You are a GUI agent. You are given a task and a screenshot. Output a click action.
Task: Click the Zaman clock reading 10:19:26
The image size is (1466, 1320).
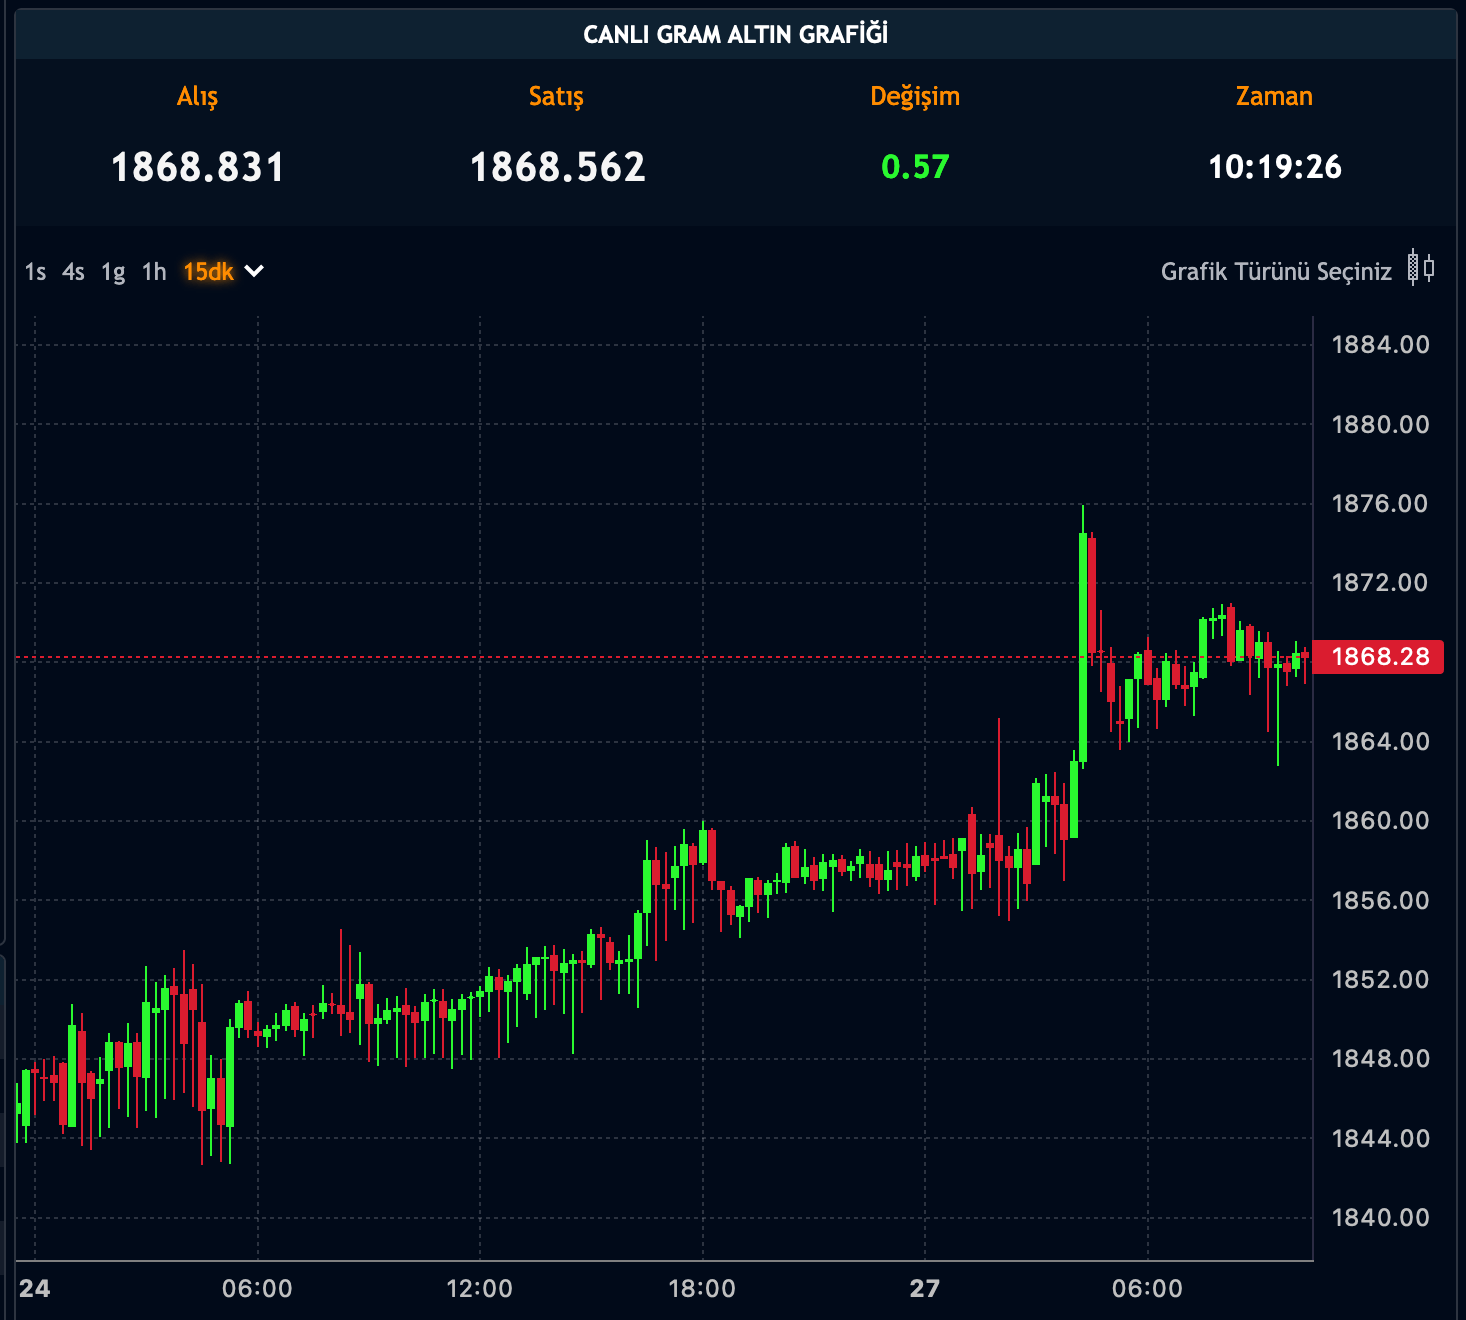(x=1274, y=167)
